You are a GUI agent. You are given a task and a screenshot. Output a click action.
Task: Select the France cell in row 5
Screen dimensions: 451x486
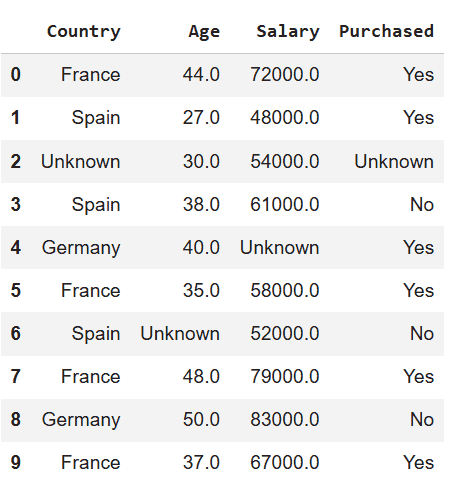tap(91, 290)
